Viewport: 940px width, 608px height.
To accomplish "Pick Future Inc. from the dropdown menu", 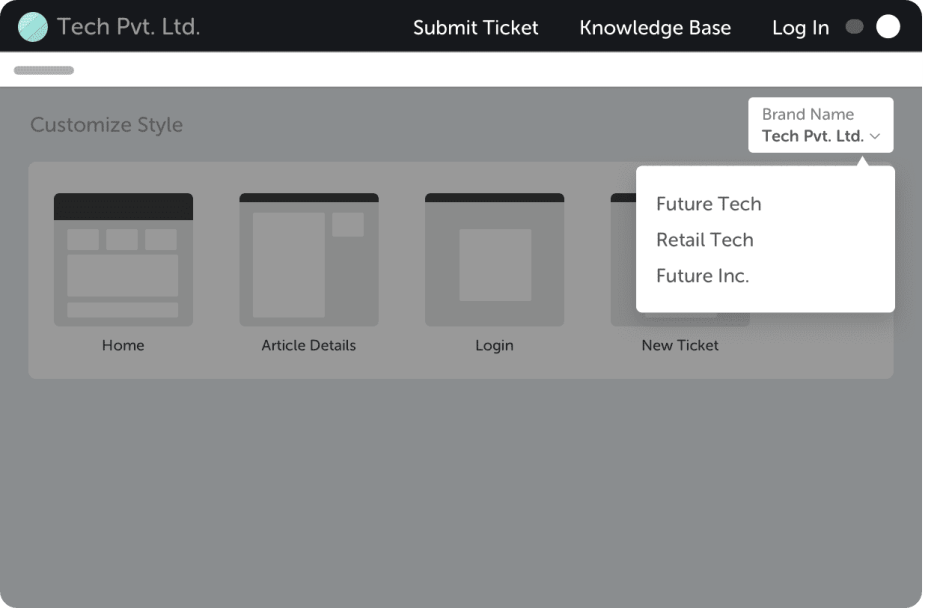I will 702,276.
